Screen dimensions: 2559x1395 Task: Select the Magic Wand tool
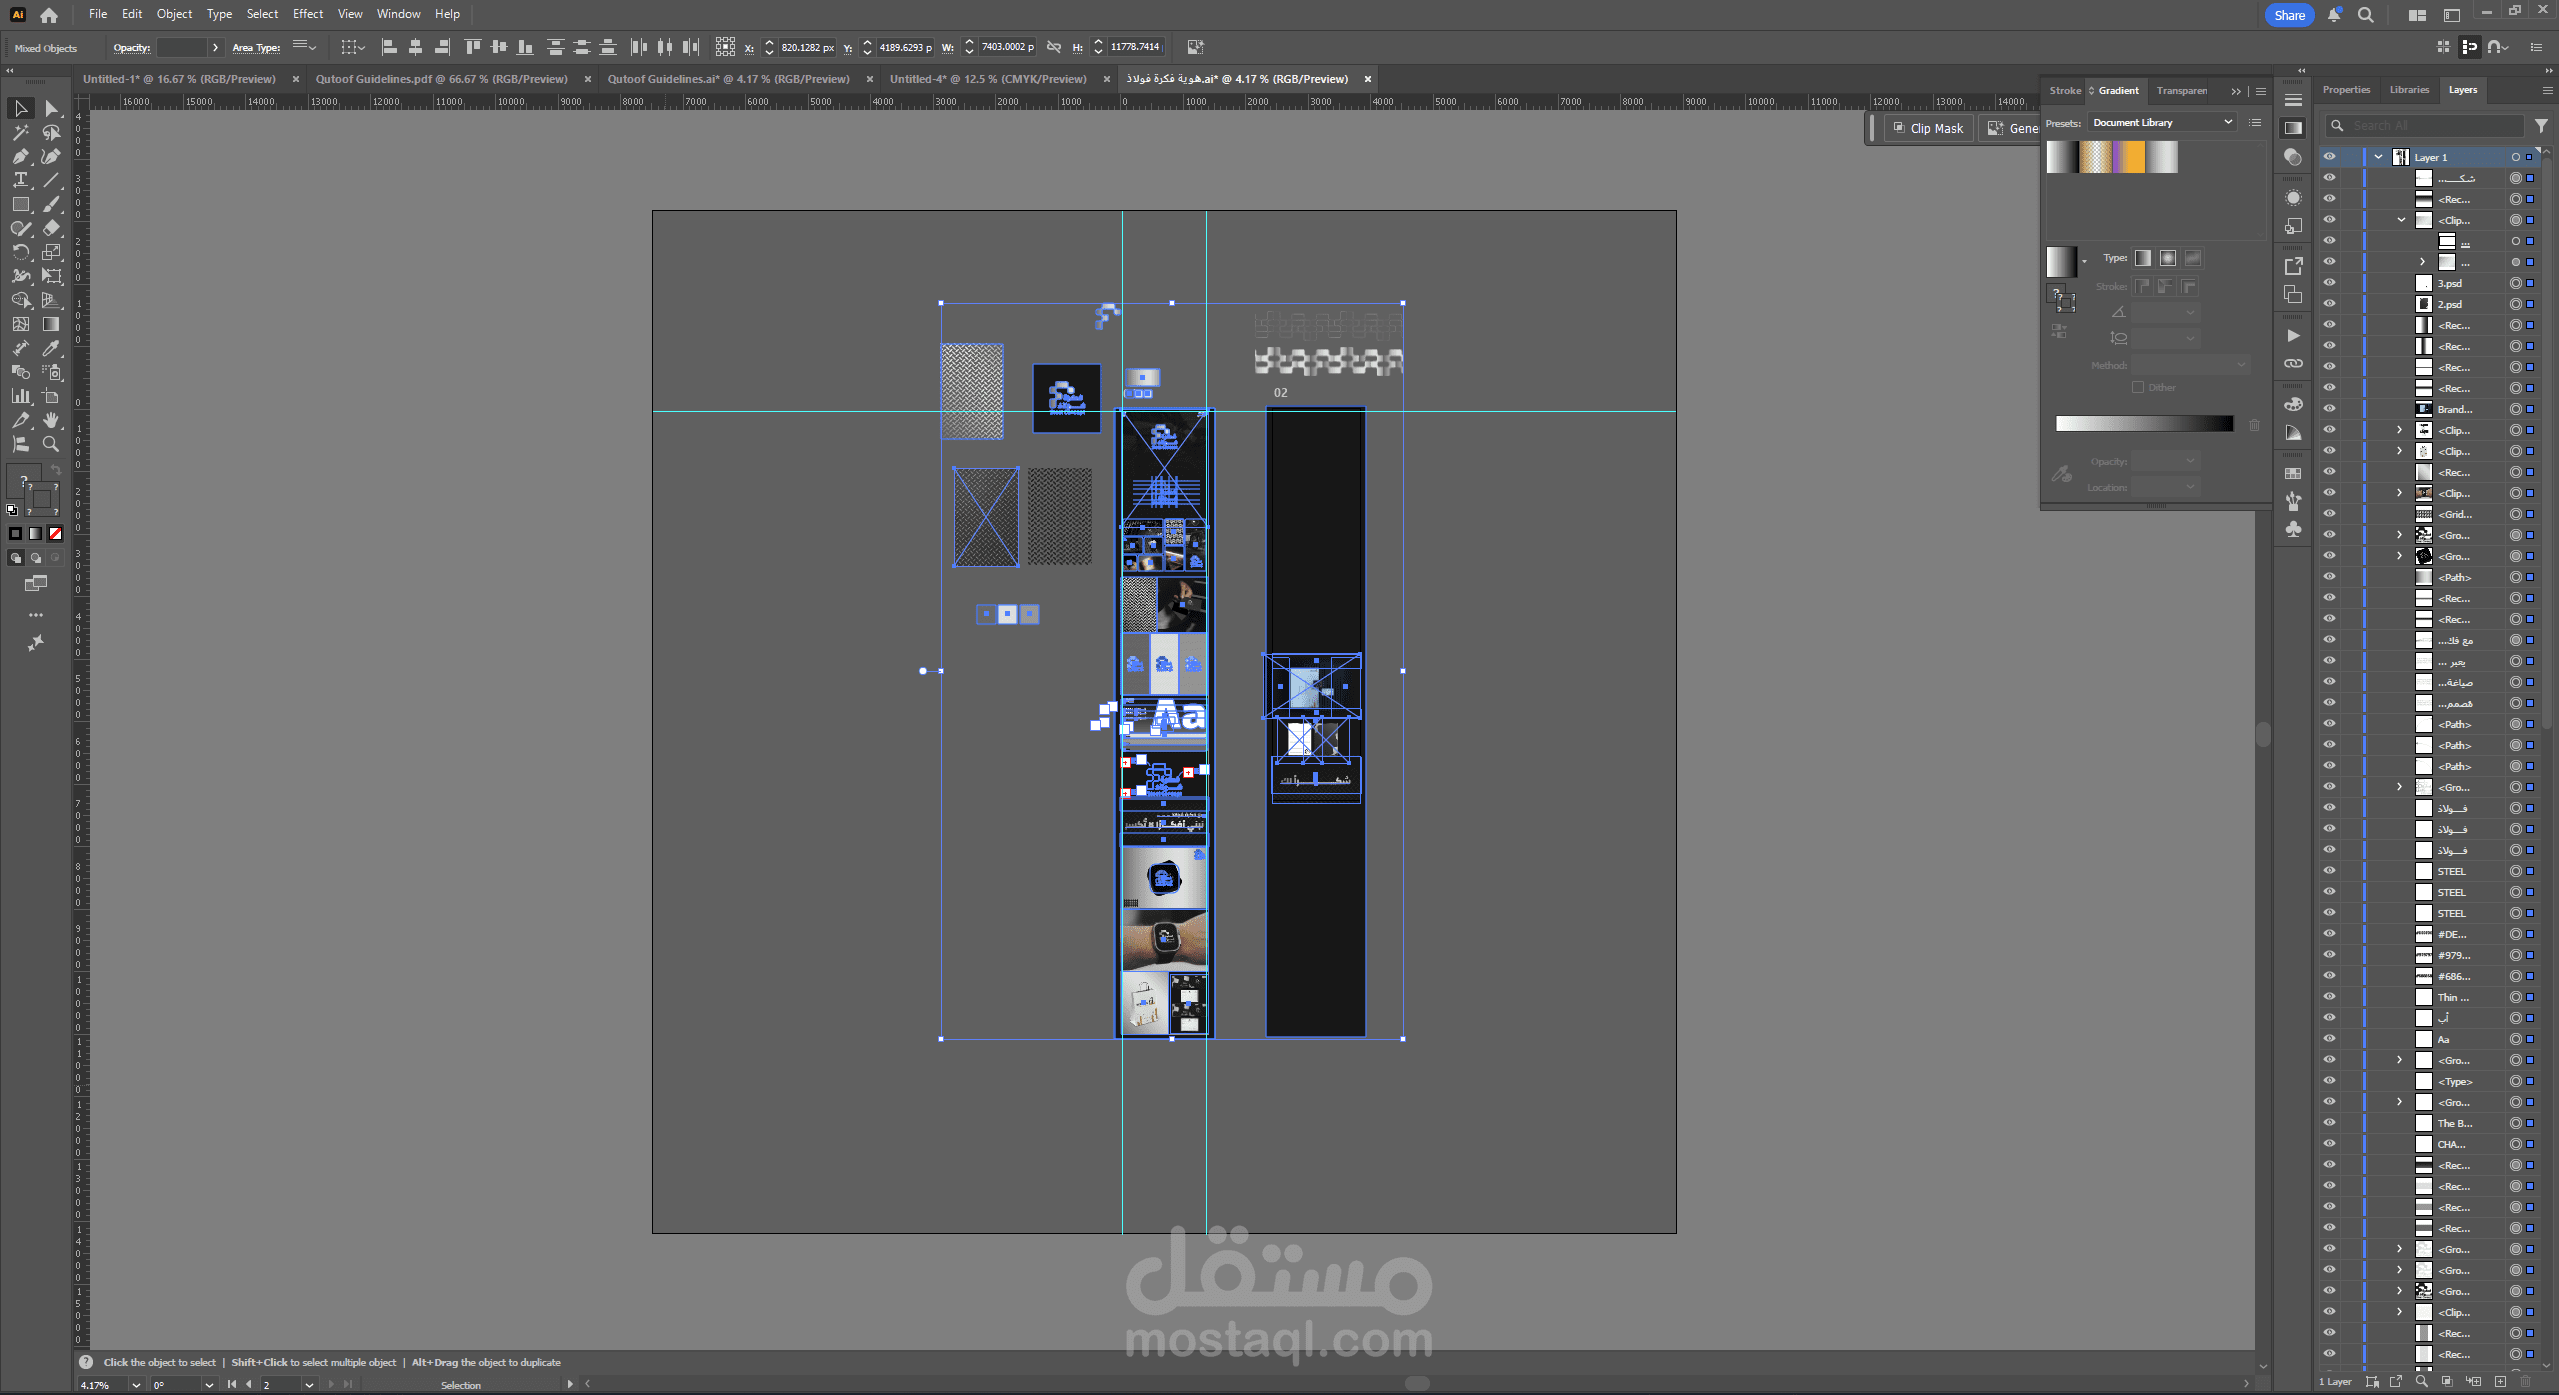coord(20,132)
